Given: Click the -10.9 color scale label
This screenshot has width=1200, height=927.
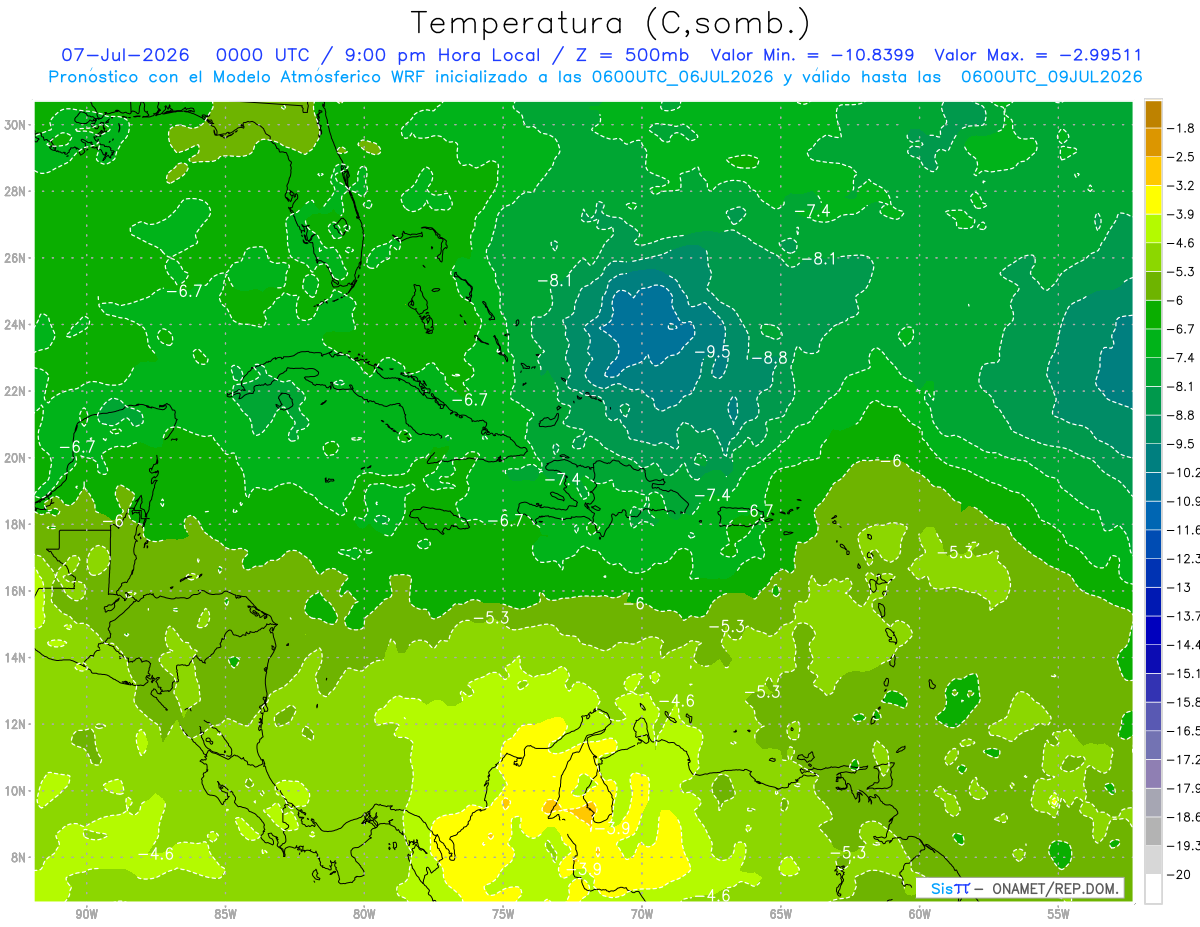Looking at the screenshot, I should (1182, 501).
